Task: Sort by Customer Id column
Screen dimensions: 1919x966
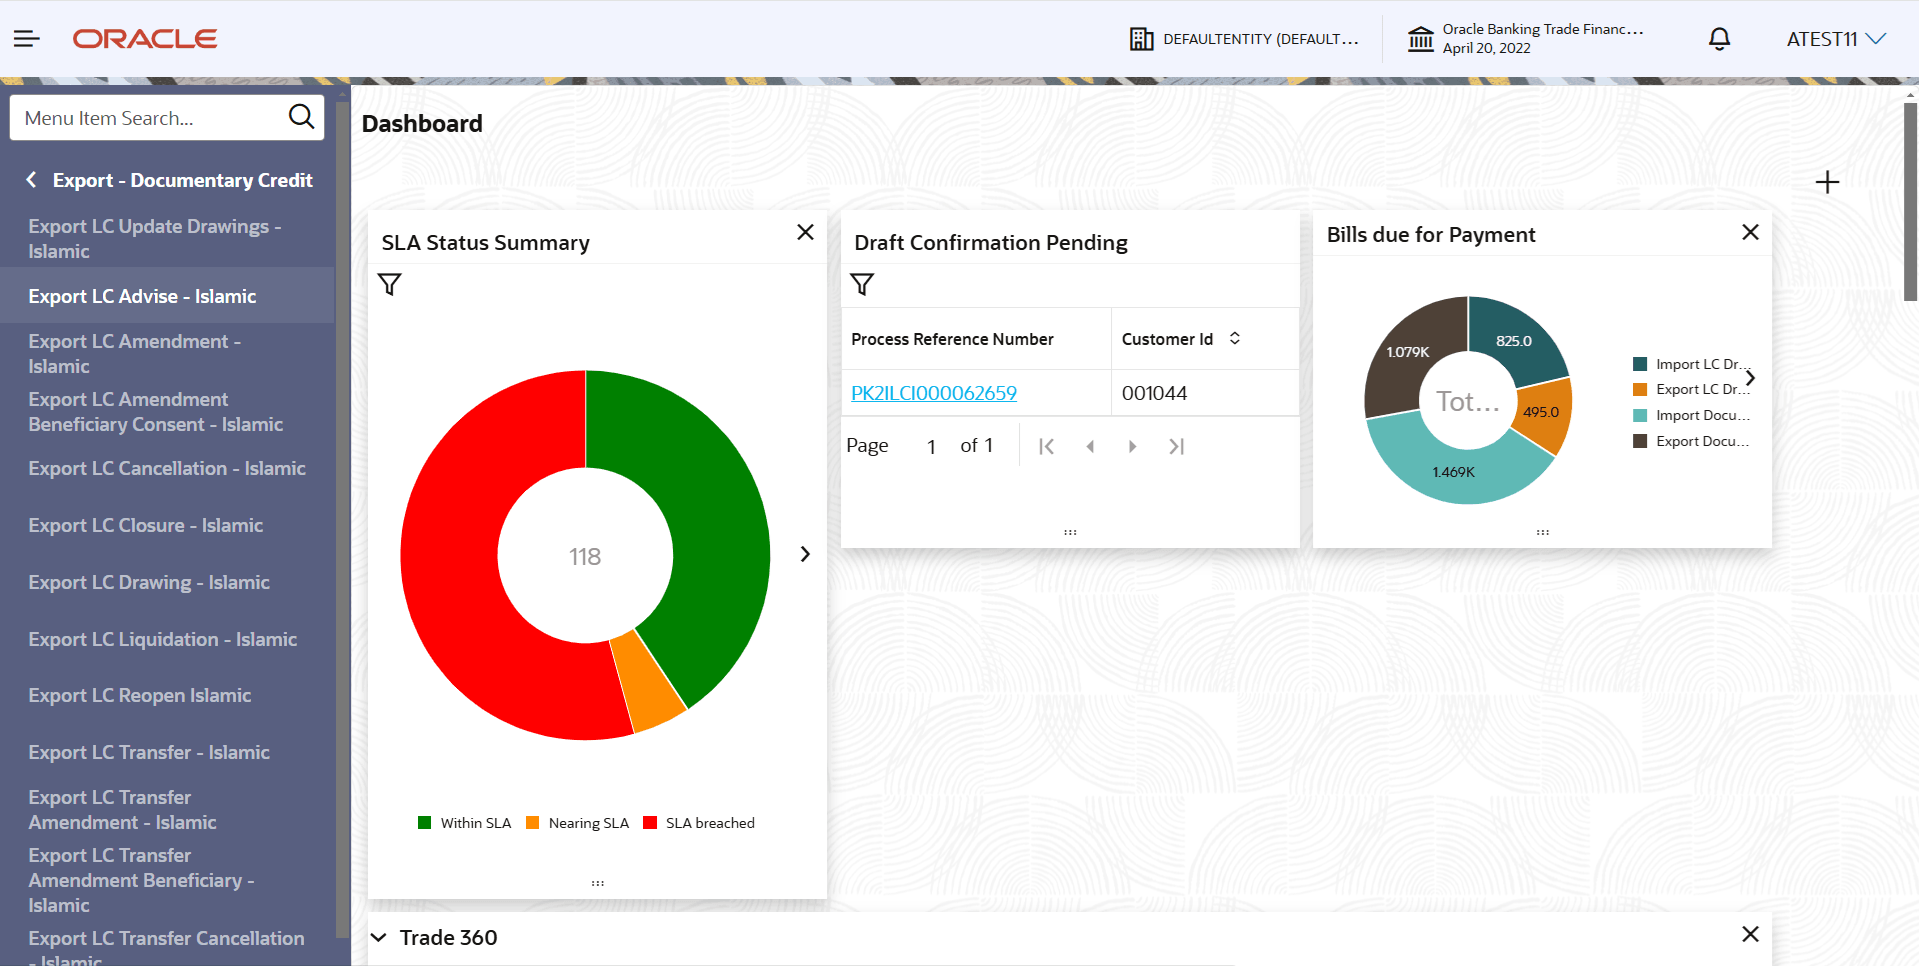Action: pos(1235,338)
